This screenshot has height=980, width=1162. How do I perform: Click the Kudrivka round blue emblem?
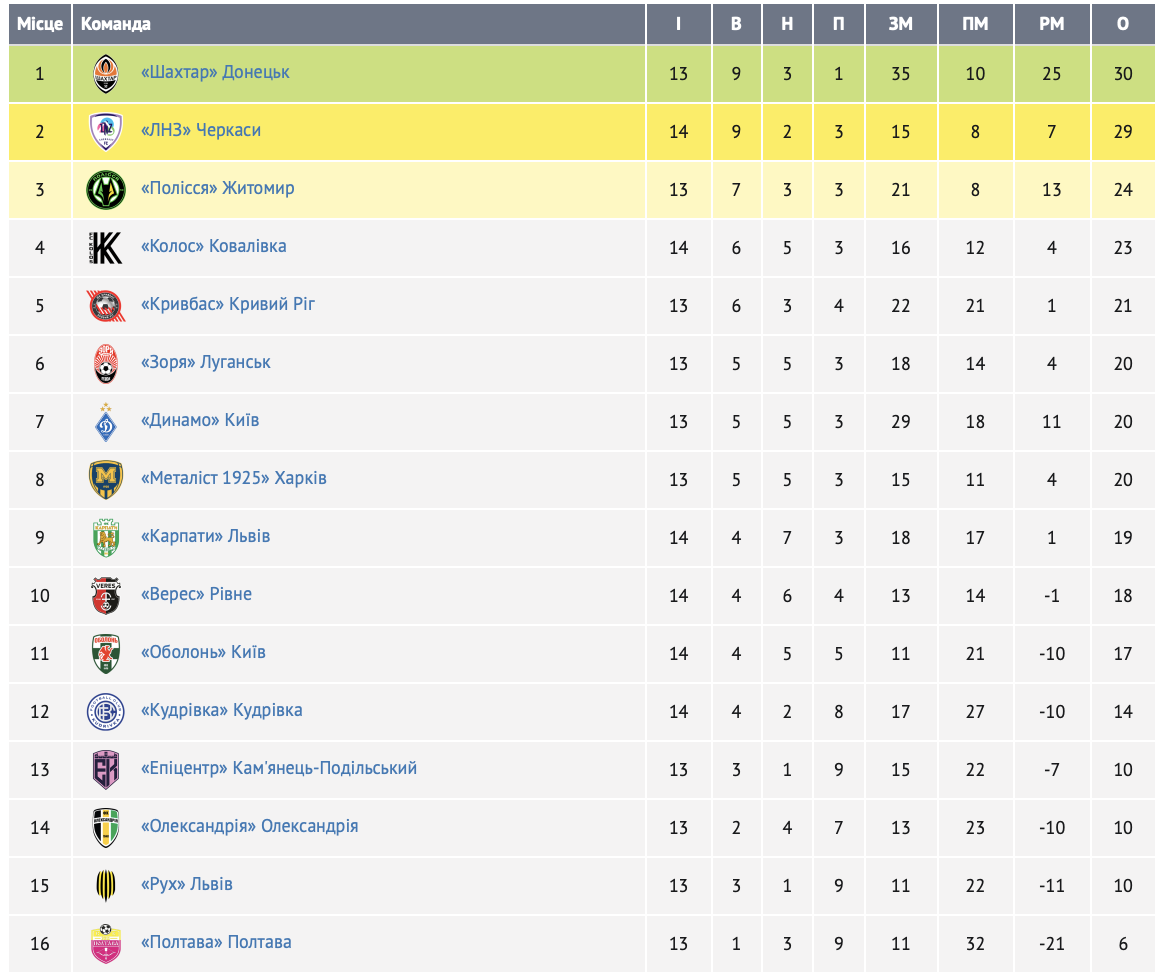tap(105, 712)
